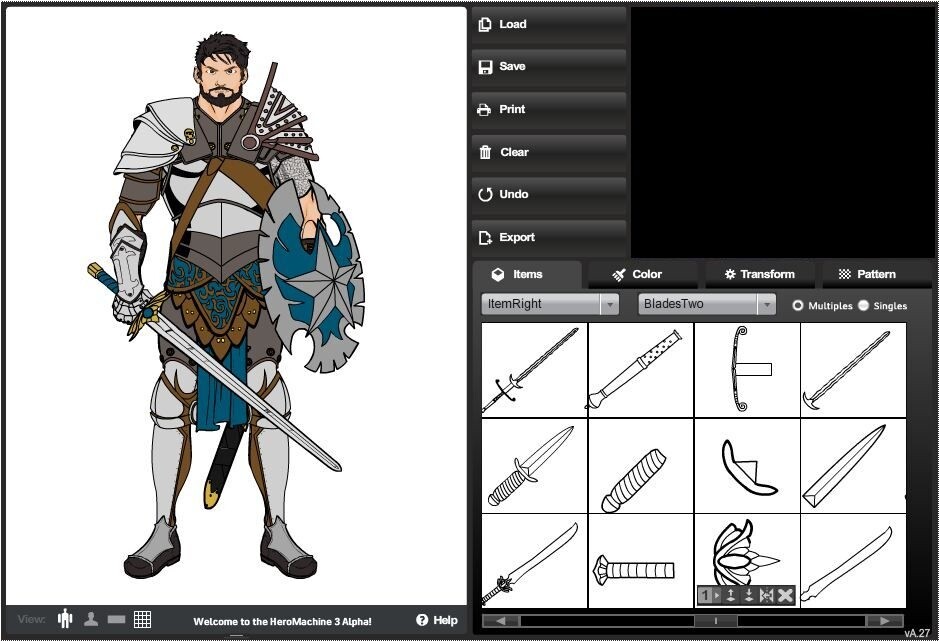Select the Singles radio button
This screenshot has width=940, height=641.
point(864,305)
